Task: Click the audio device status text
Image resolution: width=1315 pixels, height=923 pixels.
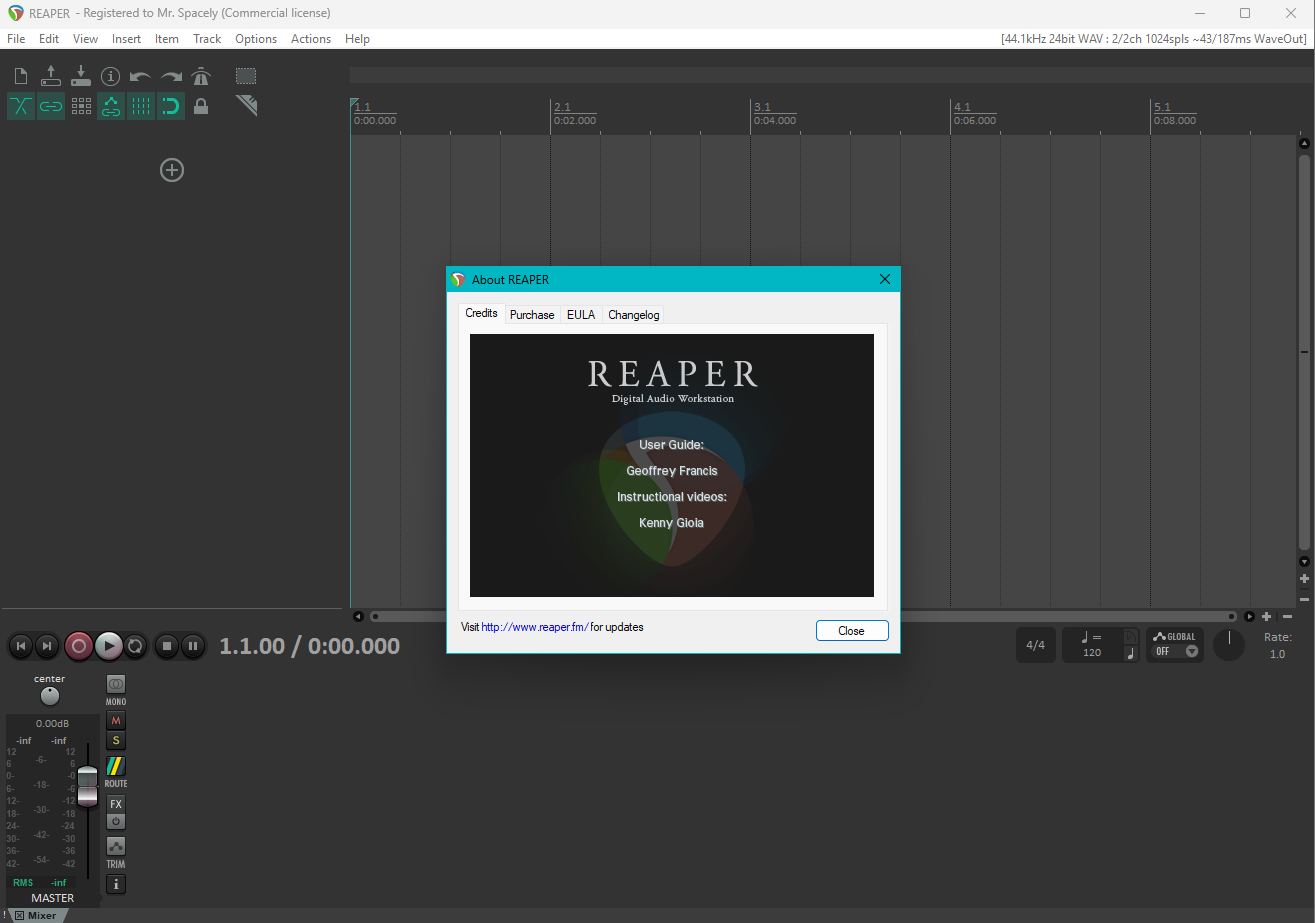Action: pyautogui.click(x=1154, y=39)
